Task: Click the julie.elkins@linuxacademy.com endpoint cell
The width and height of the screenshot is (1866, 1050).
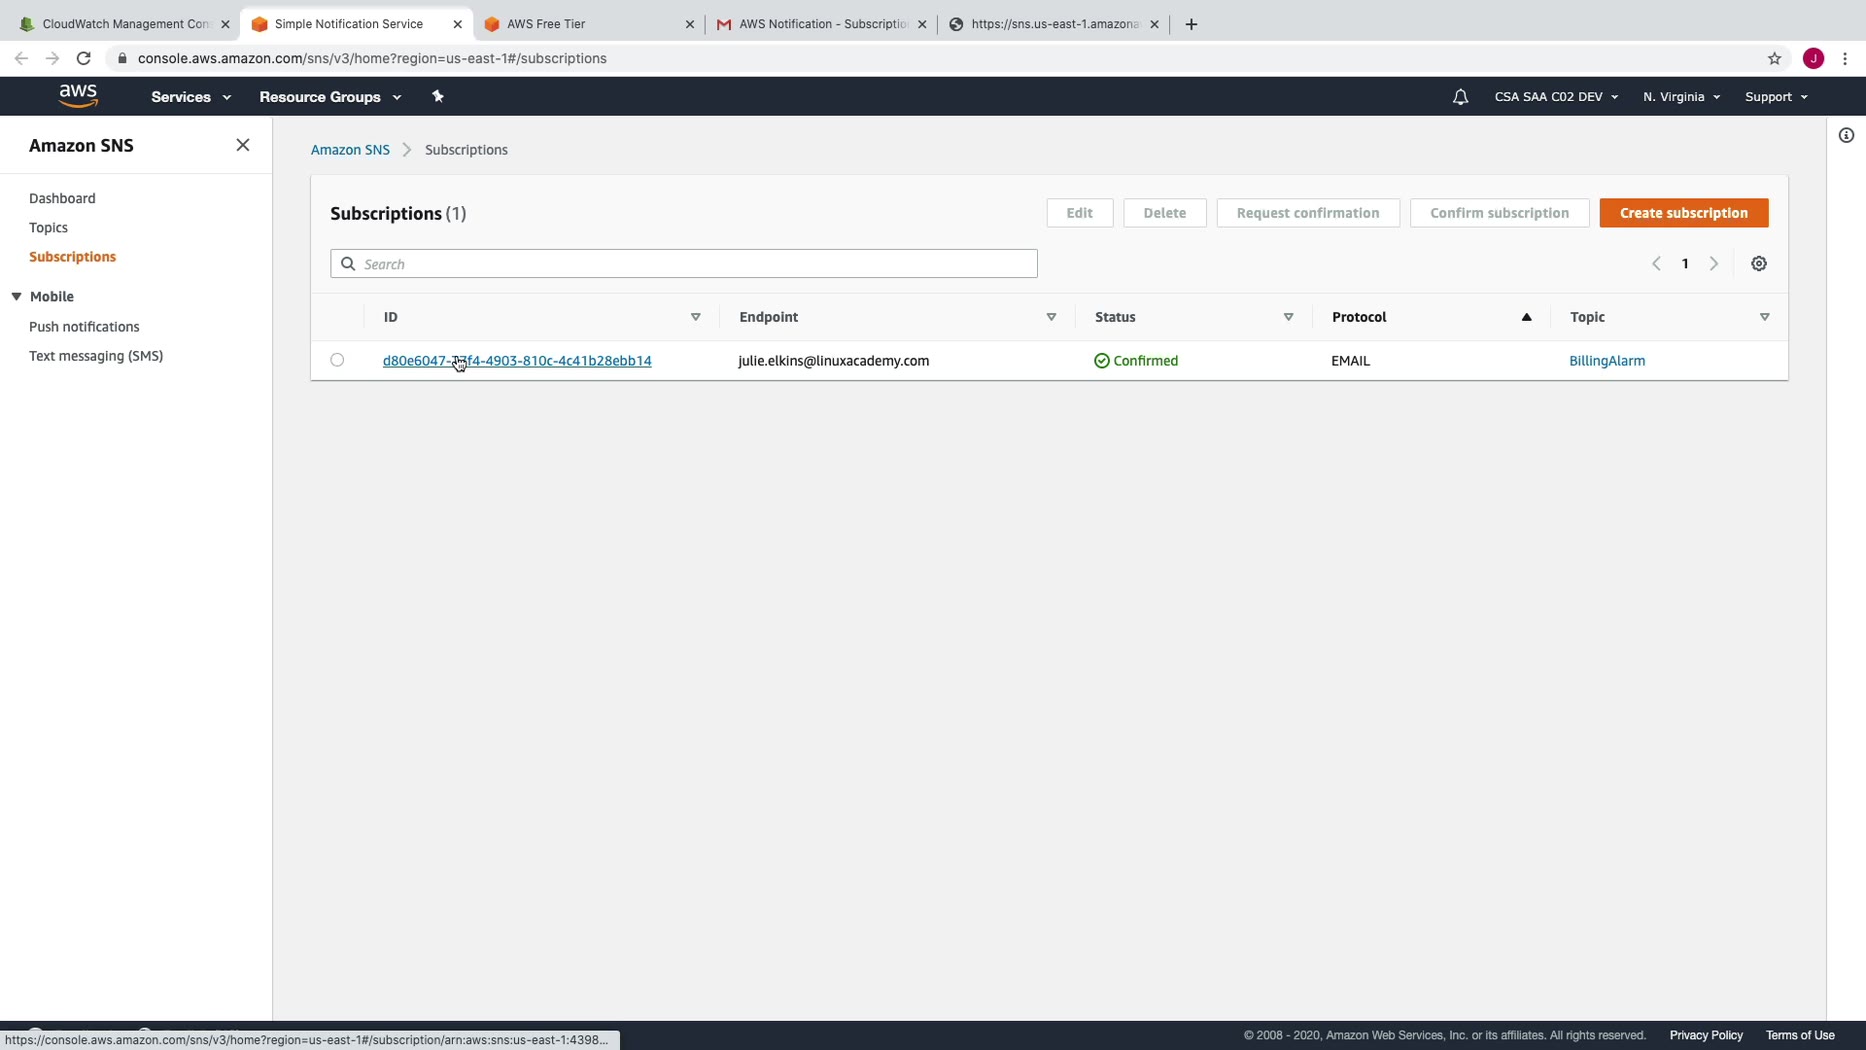Action: click(833, 360)
